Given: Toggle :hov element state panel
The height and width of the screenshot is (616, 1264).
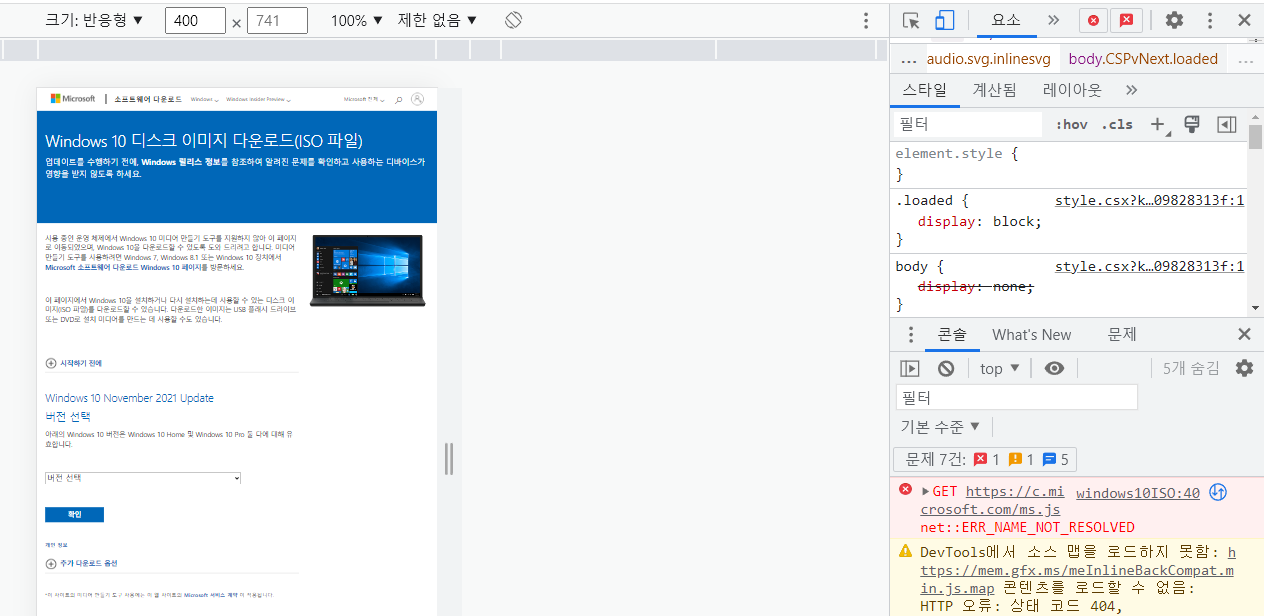Looking at the screenshot, I should [1071, 124].
